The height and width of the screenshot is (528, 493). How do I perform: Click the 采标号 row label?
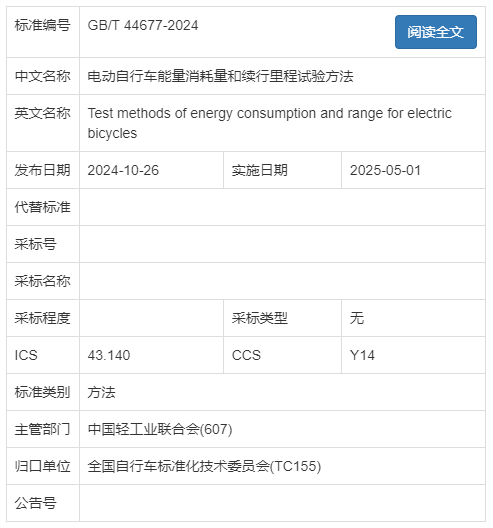(35, 244)
